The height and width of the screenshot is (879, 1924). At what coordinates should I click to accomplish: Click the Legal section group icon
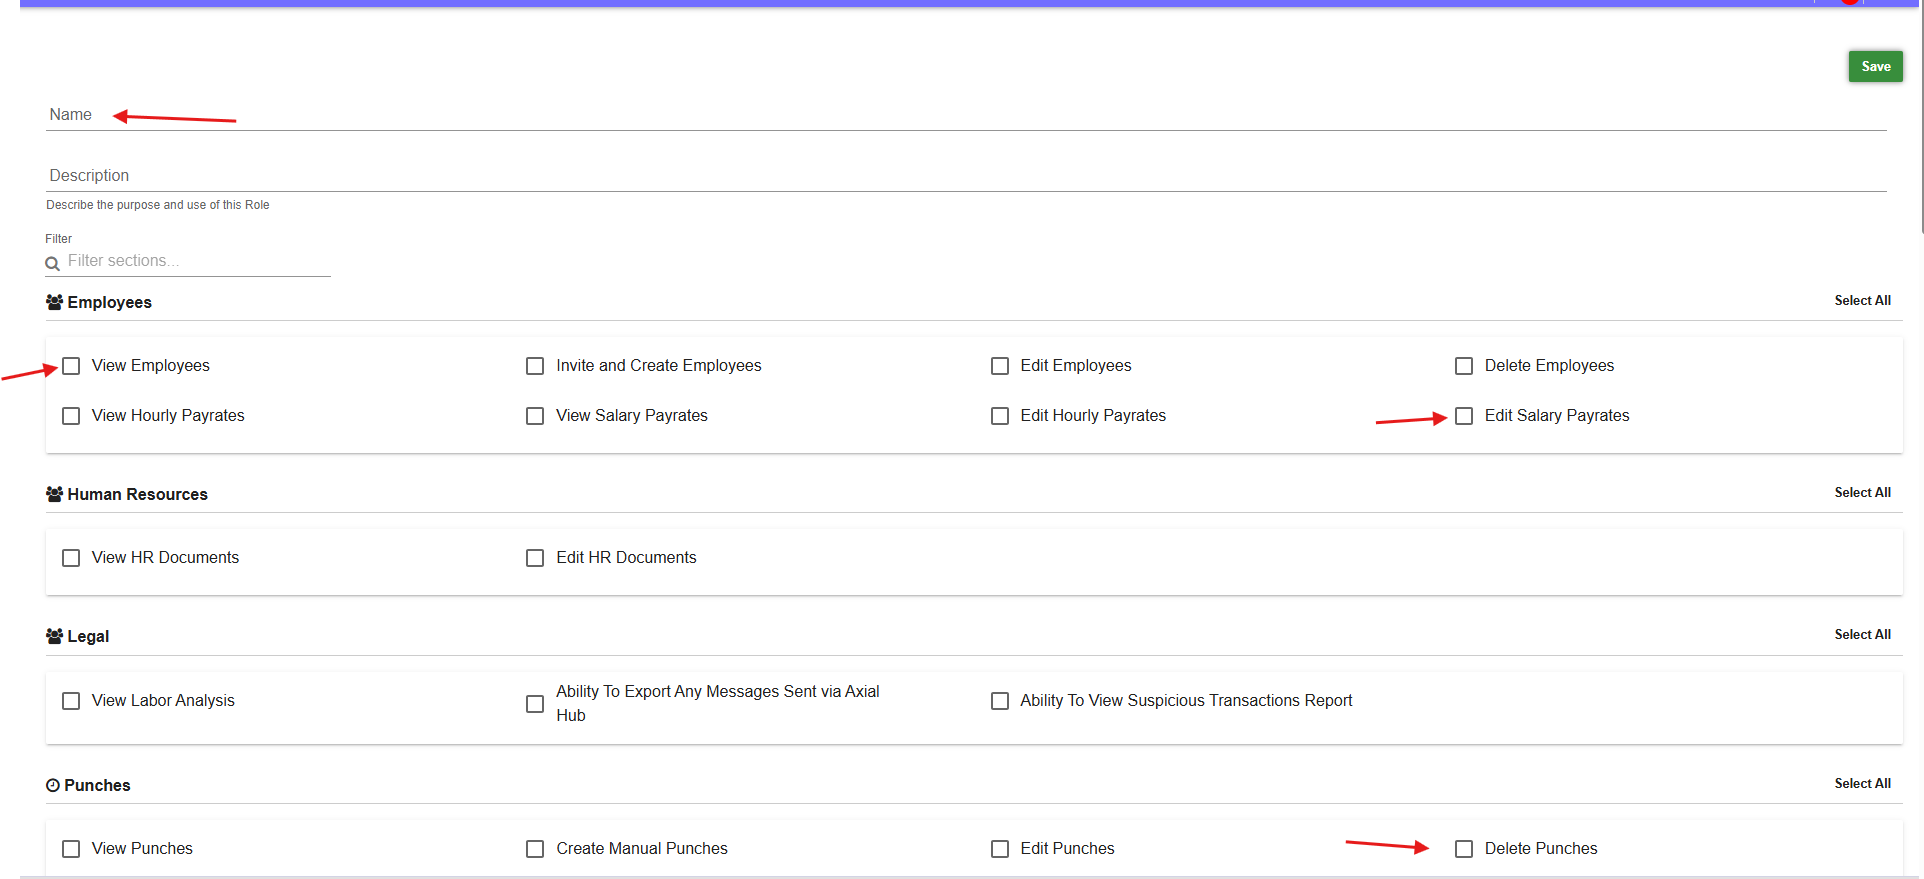54,636
